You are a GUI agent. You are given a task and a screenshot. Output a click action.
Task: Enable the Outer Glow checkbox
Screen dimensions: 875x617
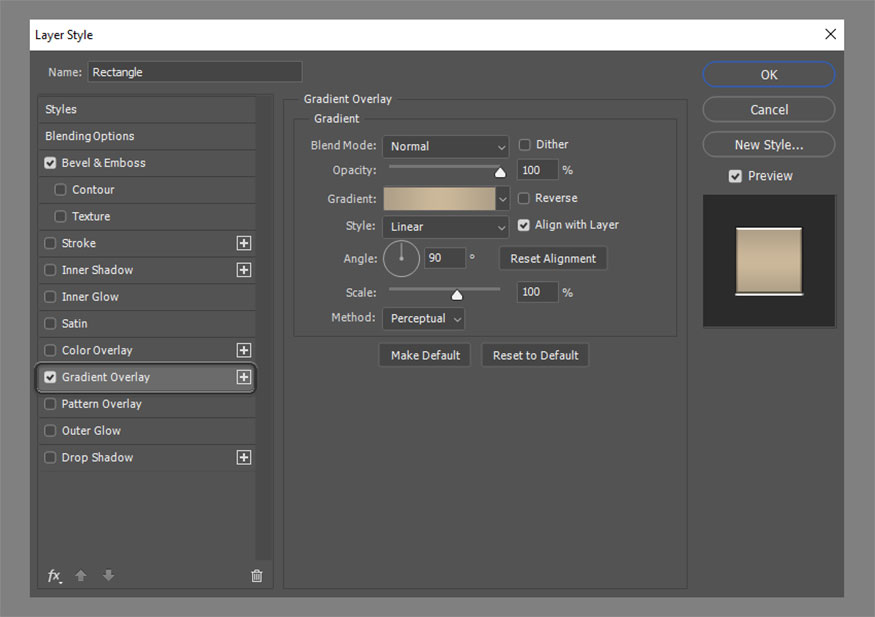[50, 431]
